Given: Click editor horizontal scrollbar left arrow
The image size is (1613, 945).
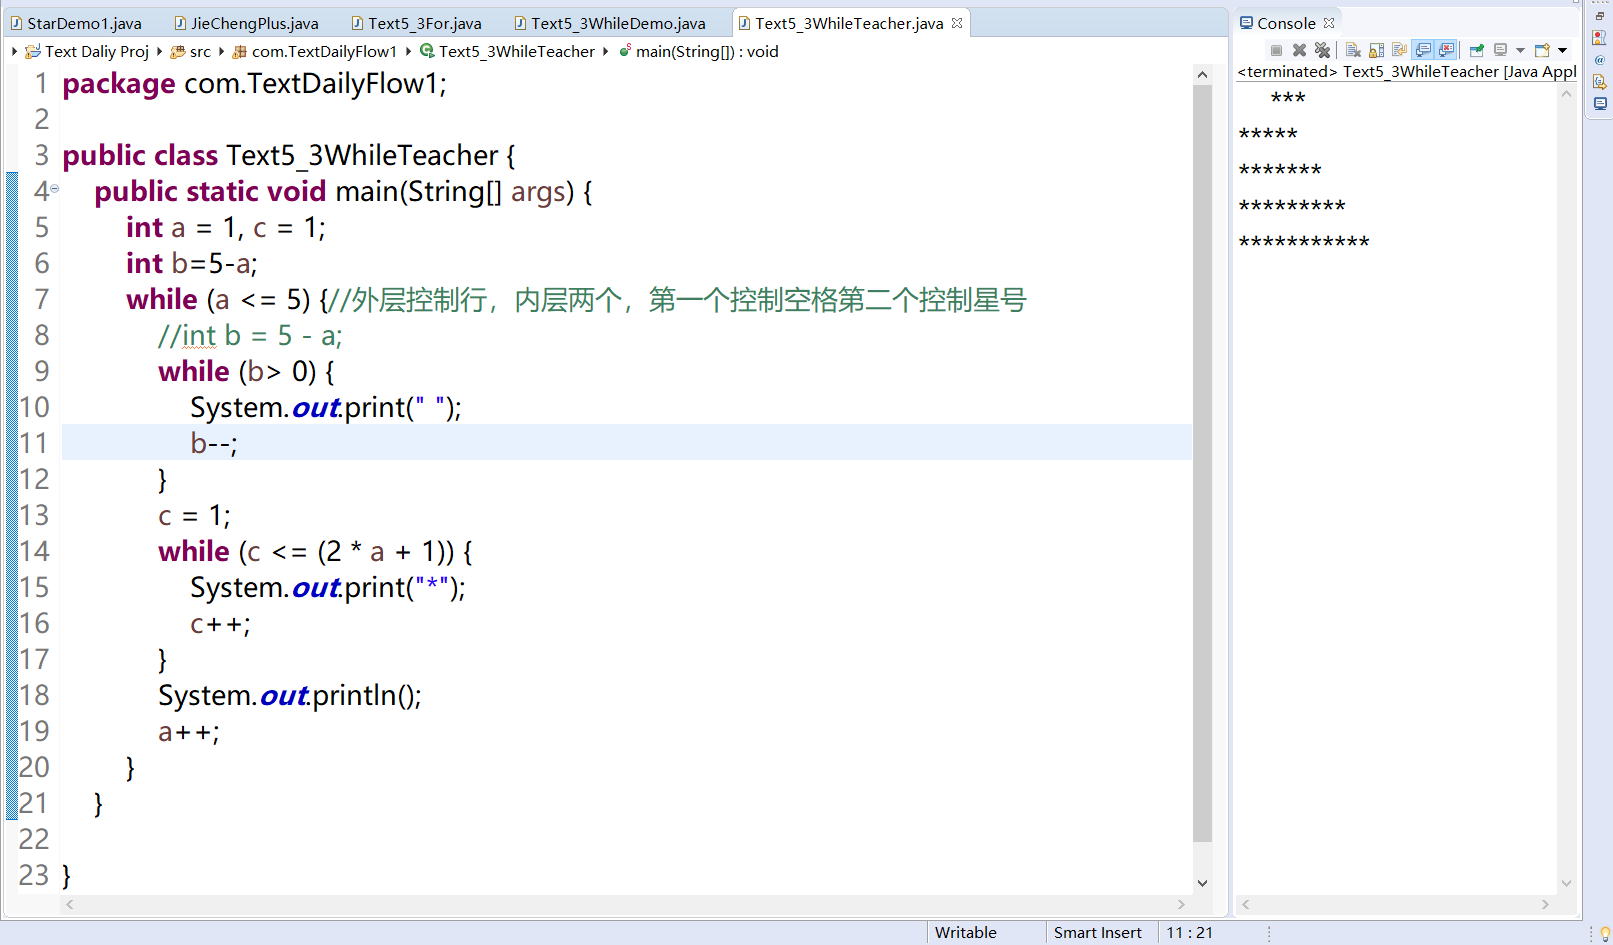Looking at the screenshot, I should coord(69,904).
